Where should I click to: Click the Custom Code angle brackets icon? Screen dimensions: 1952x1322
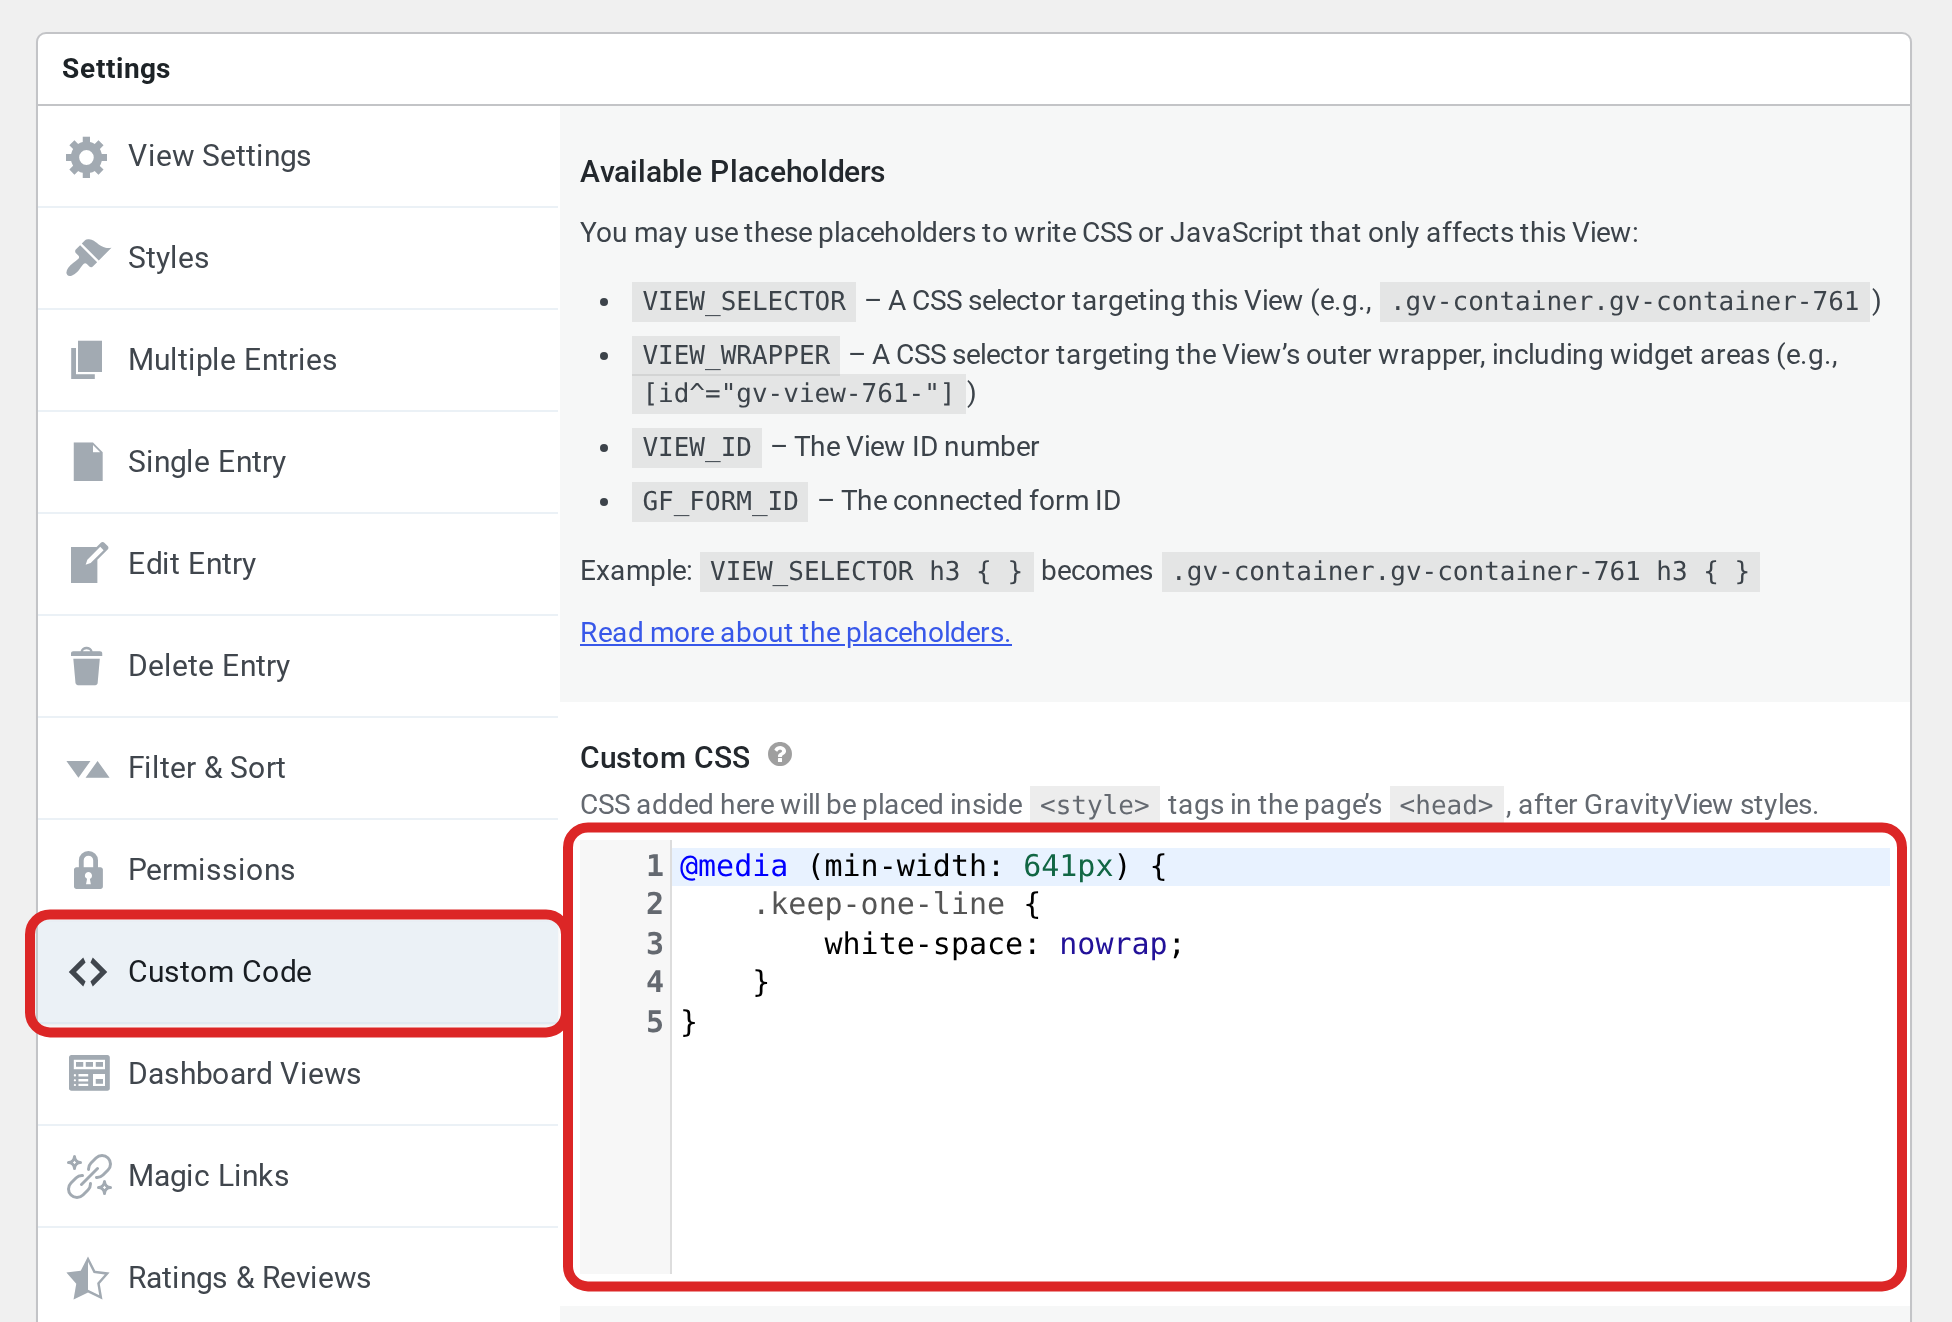[x=87, y=972]
